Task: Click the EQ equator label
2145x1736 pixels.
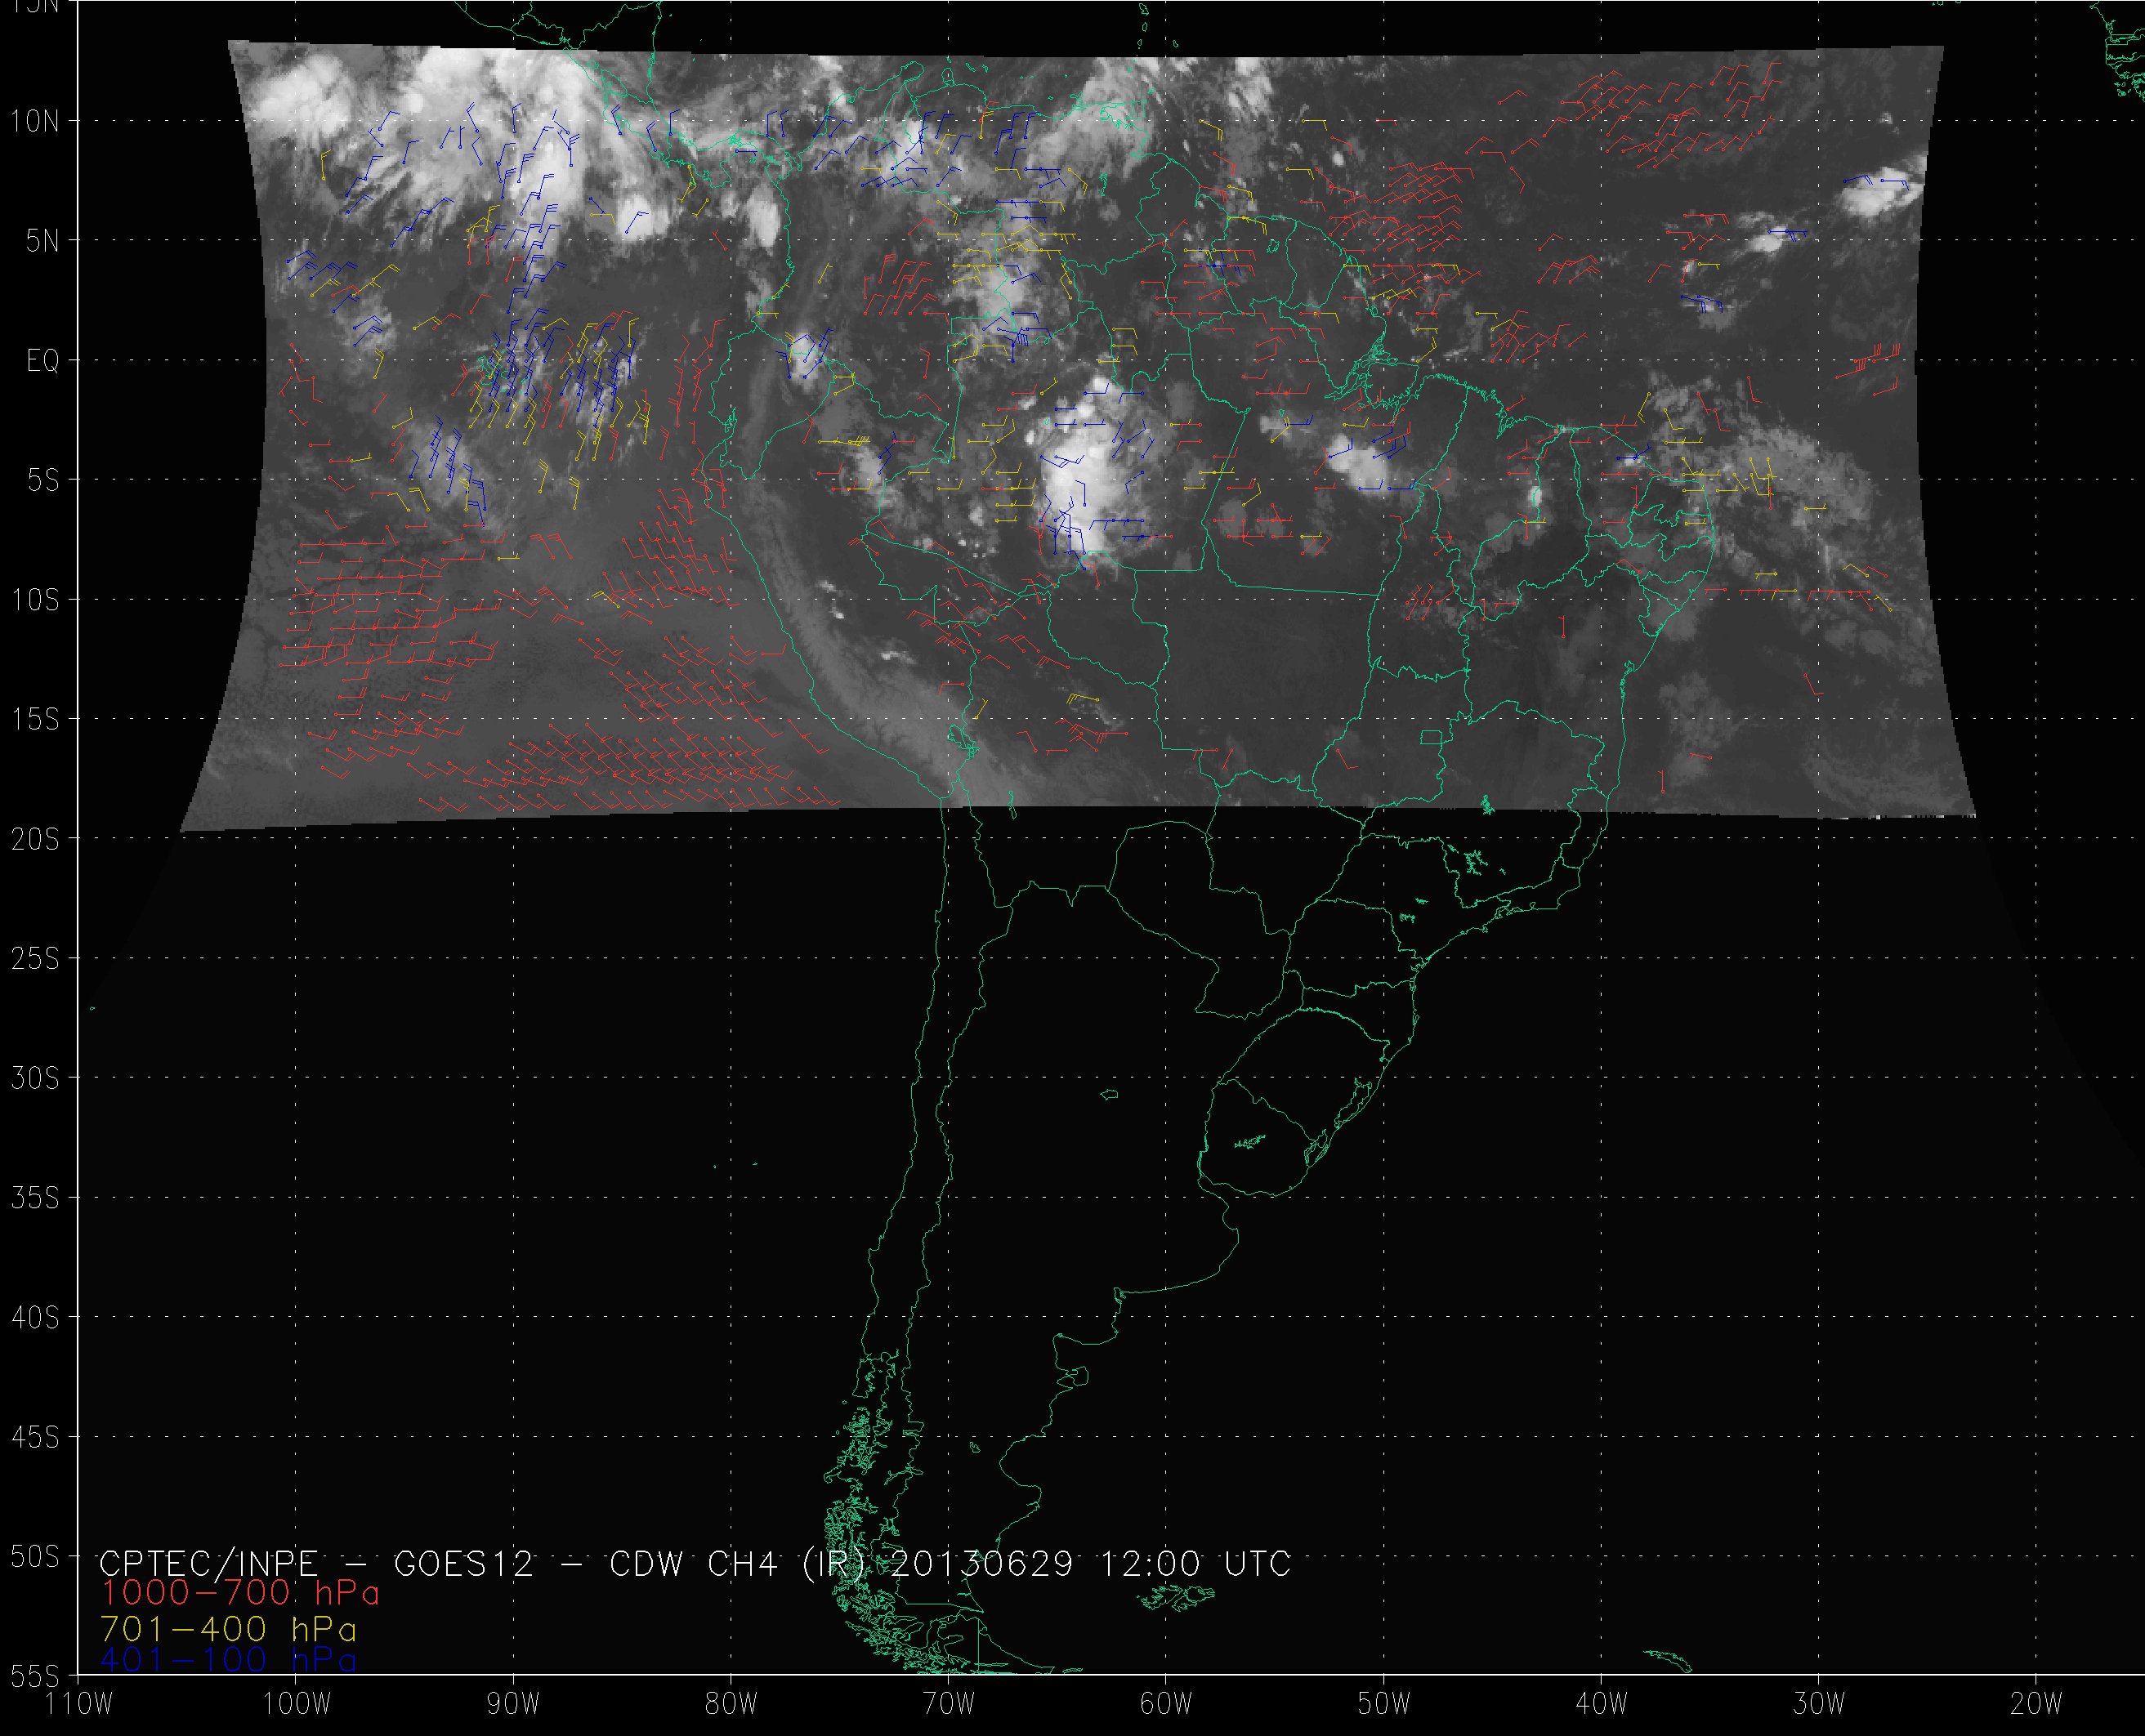Action: pos(43,361)
